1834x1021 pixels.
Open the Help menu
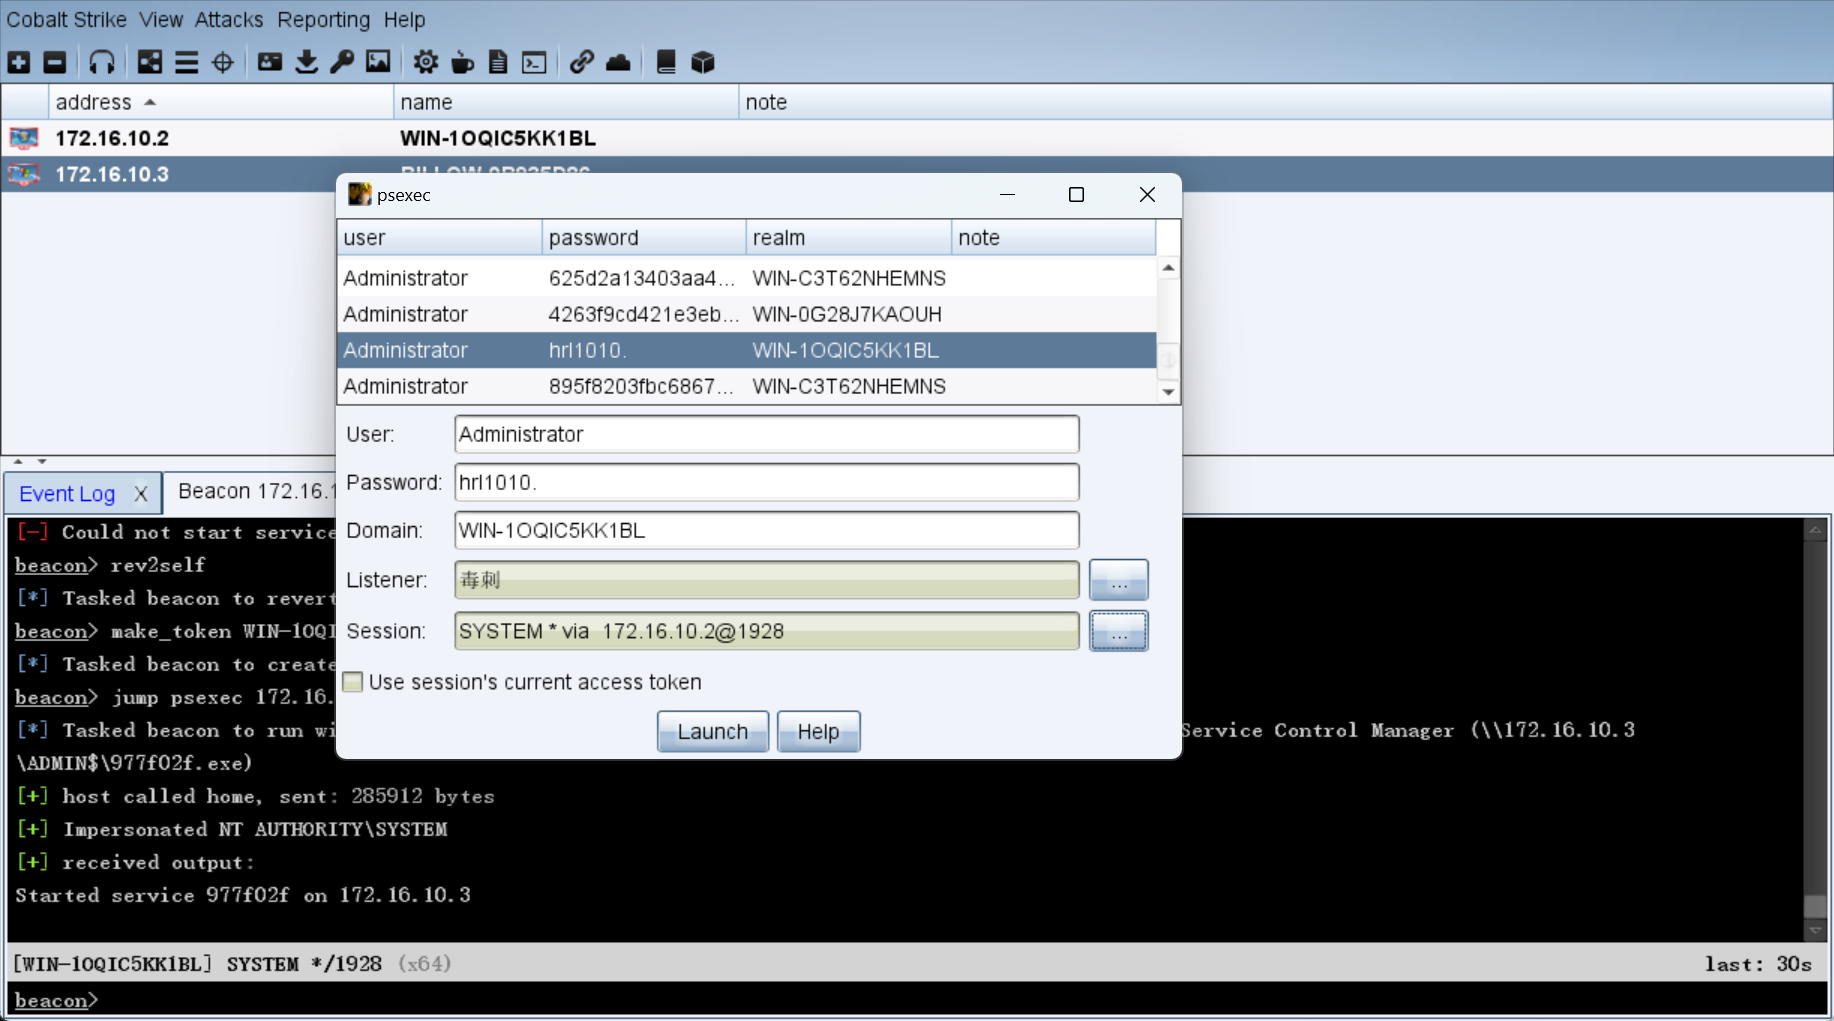click(404, 19)
